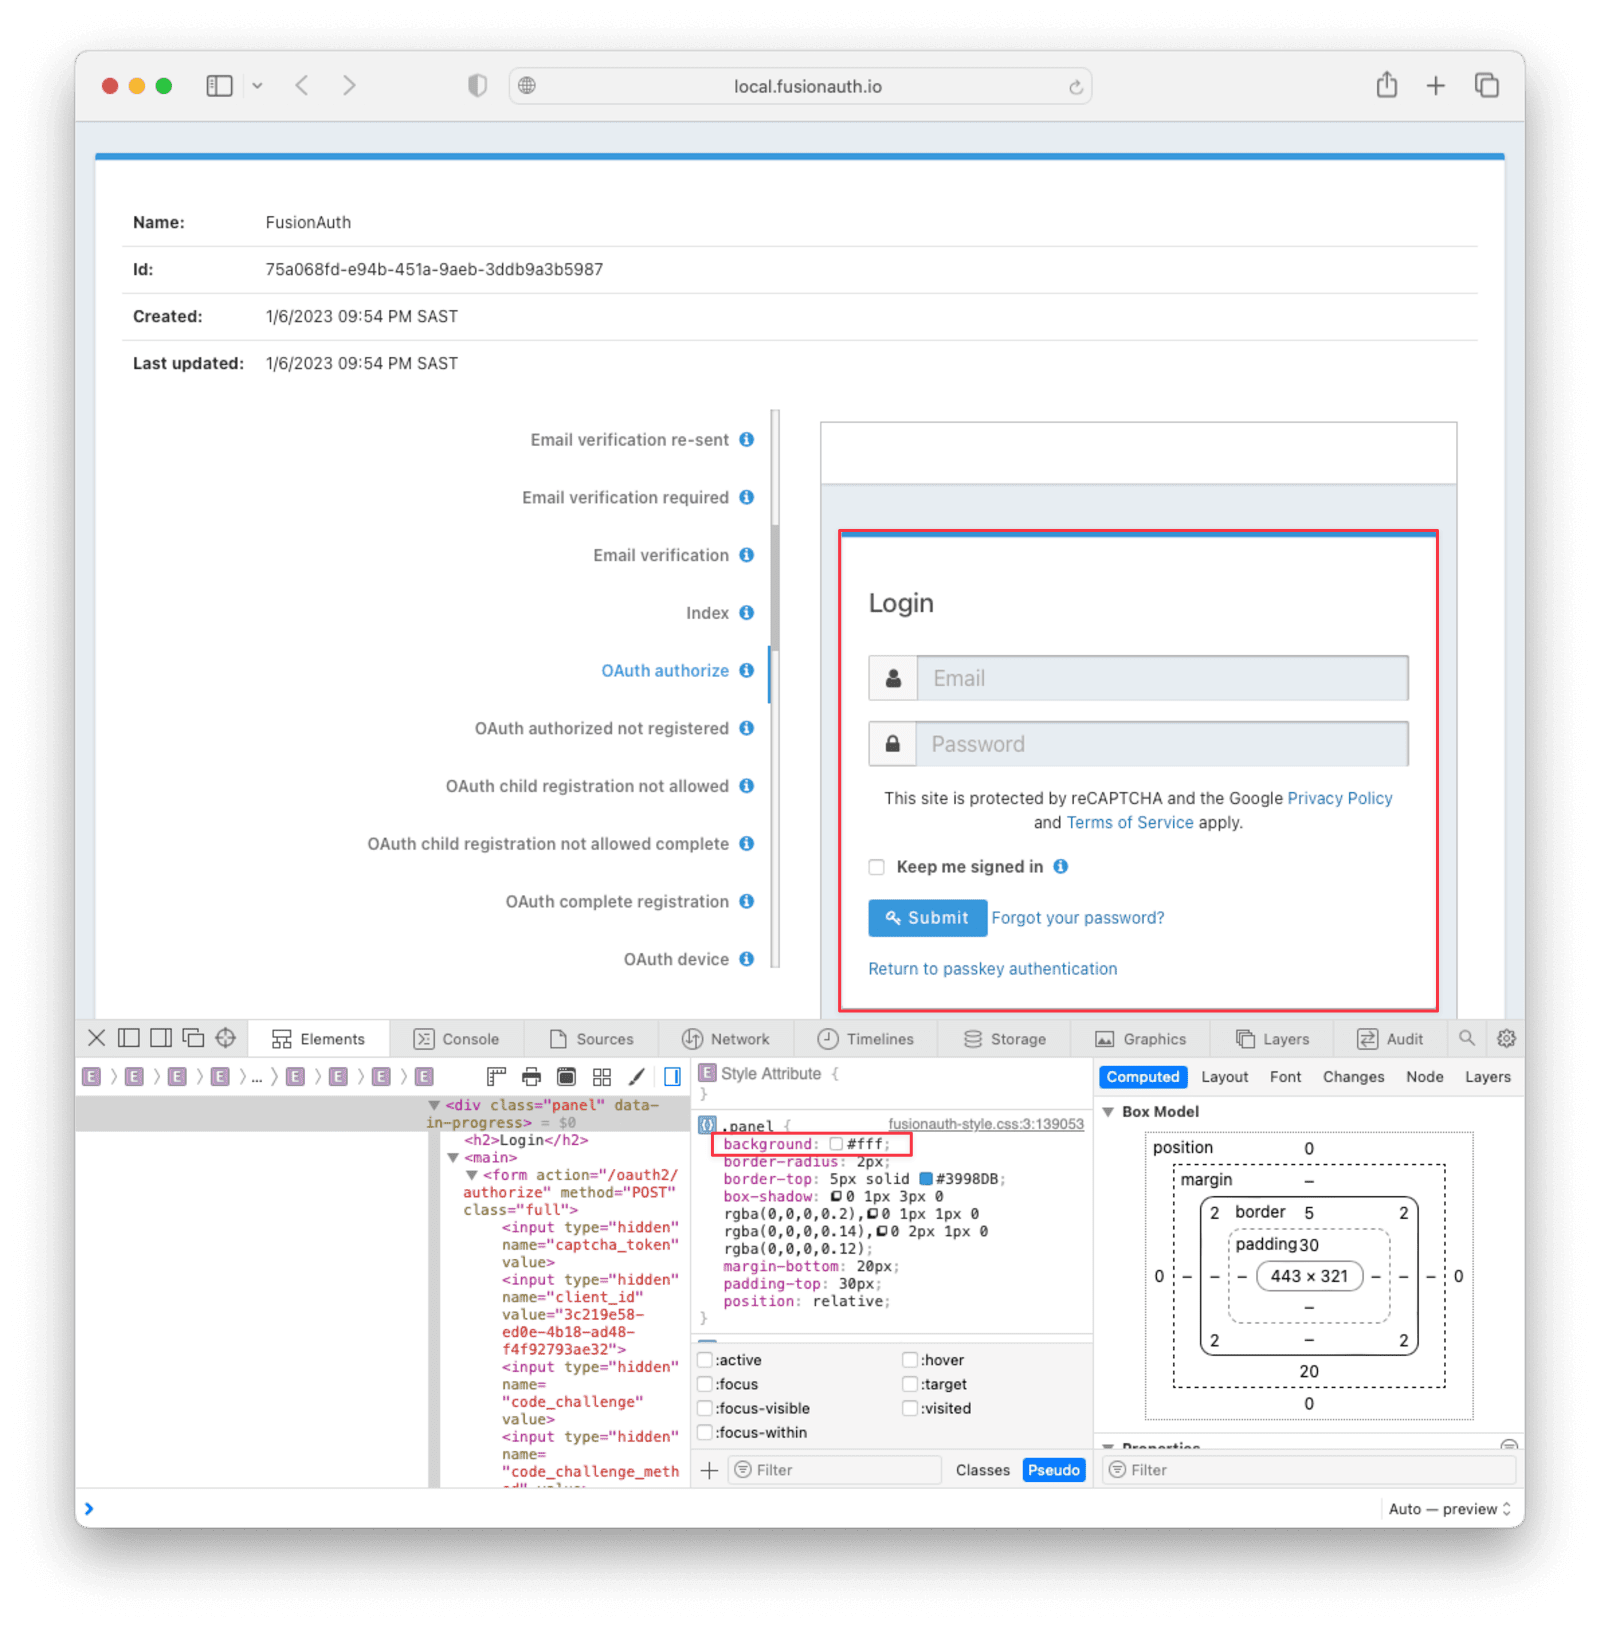Collapse the Box Model section
The image size is (1600, 1627).
point(1108,1112)
